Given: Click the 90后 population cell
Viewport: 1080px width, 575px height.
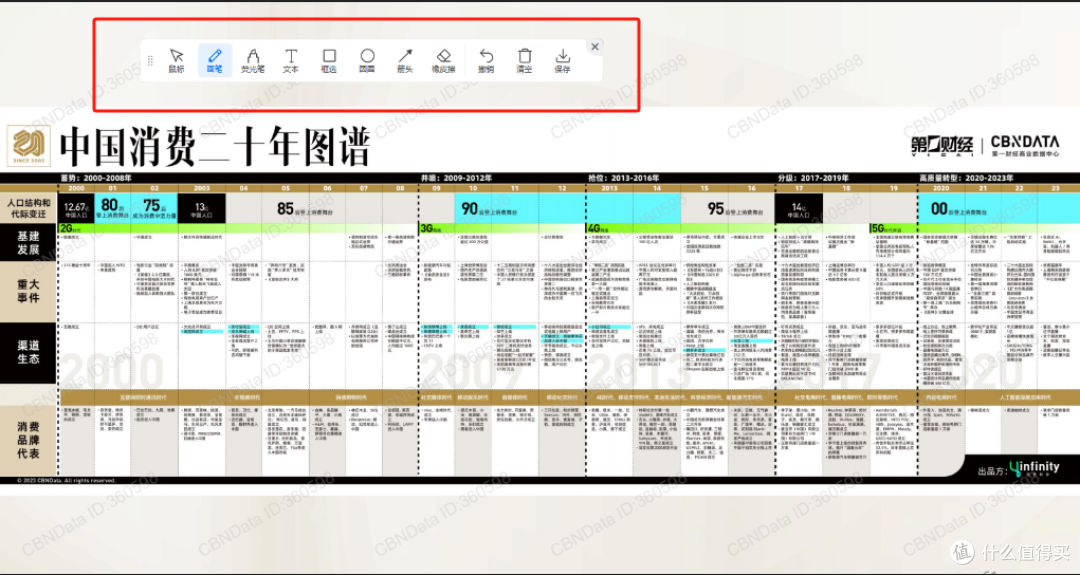Looking at the screenshot, I should pyautogui.click(x=489, y=209).
